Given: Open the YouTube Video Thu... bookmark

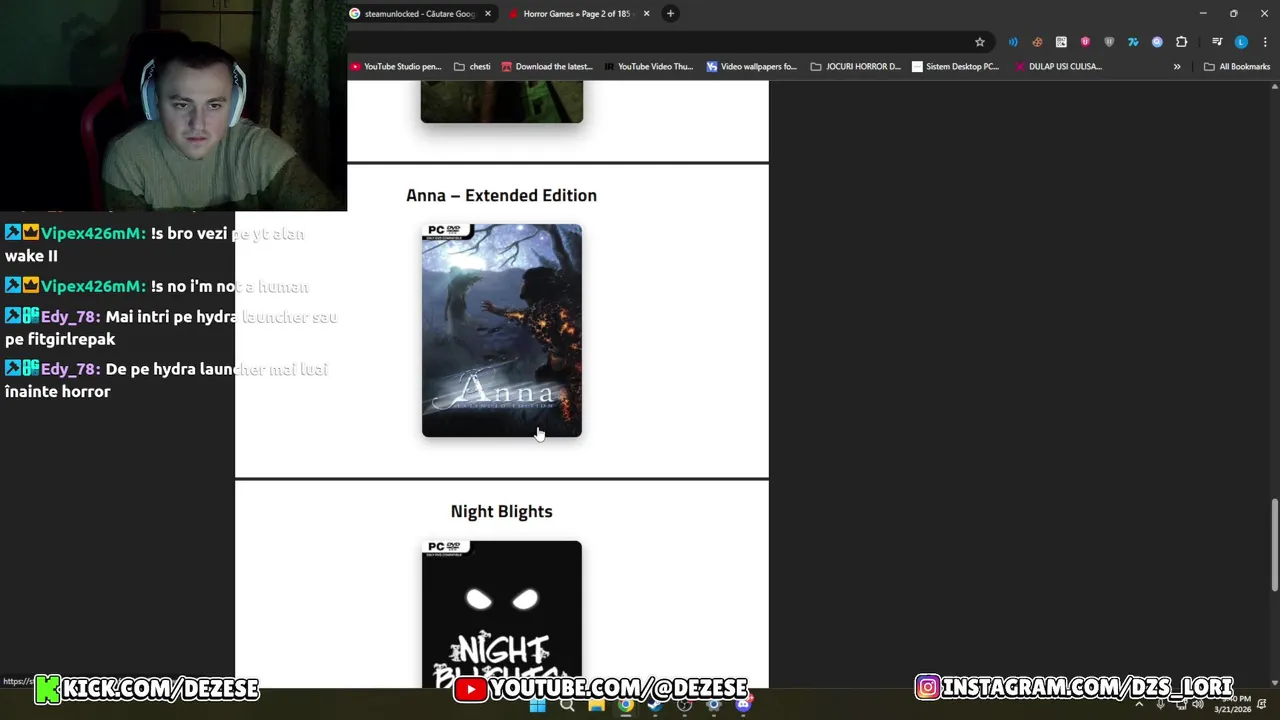Looking at the screenshot, I should pyautogui.click(x=648, y=67).
